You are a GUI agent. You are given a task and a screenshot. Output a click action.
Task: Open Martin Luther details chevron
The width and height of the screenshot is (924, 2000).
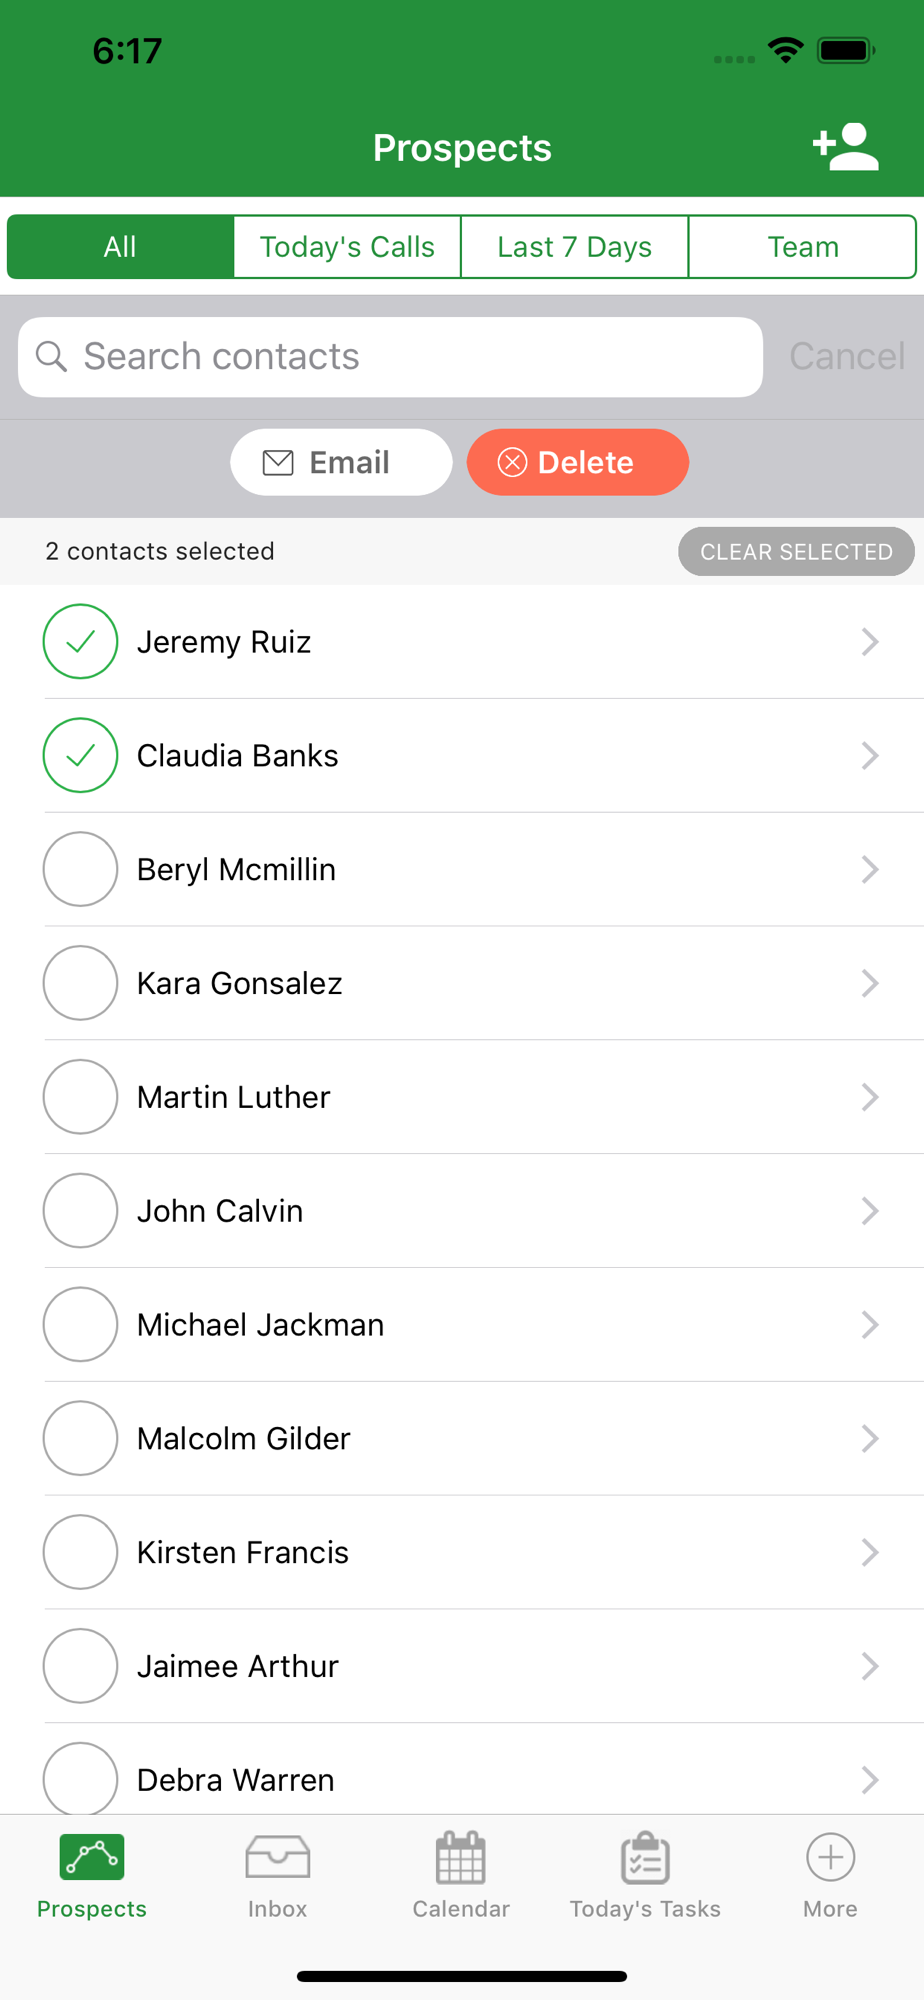[870, 1097]
